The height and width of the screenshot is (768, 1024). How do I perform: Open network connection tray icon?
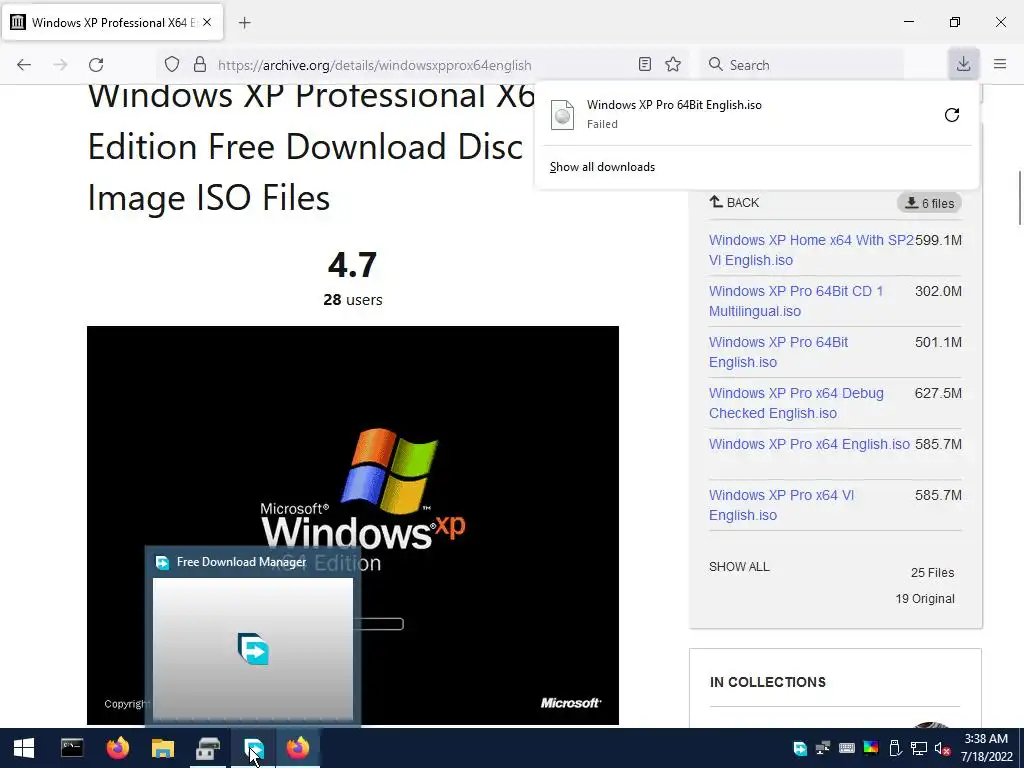918,748
